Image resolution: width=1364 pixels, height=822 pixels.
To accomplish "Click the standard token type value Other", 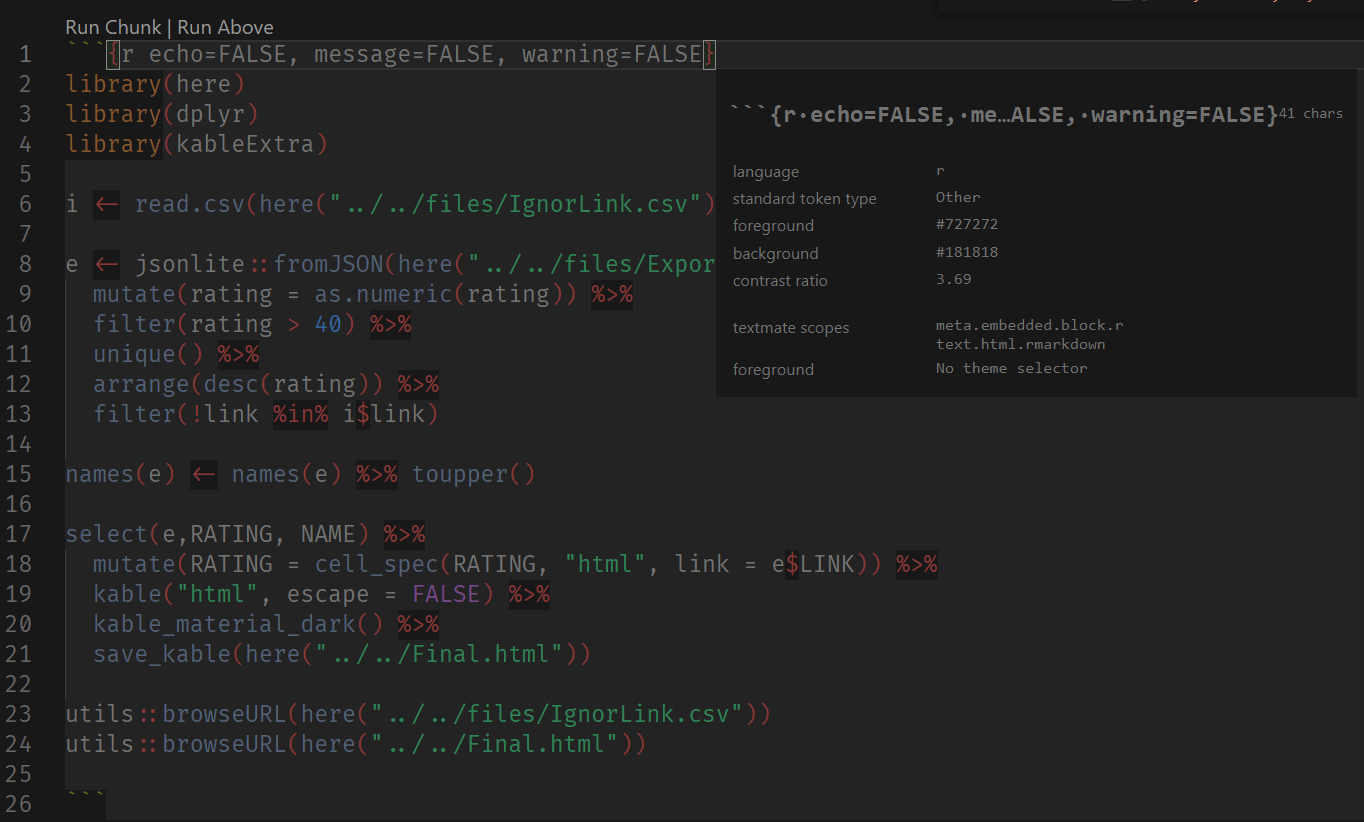I will tap(958, 198).
